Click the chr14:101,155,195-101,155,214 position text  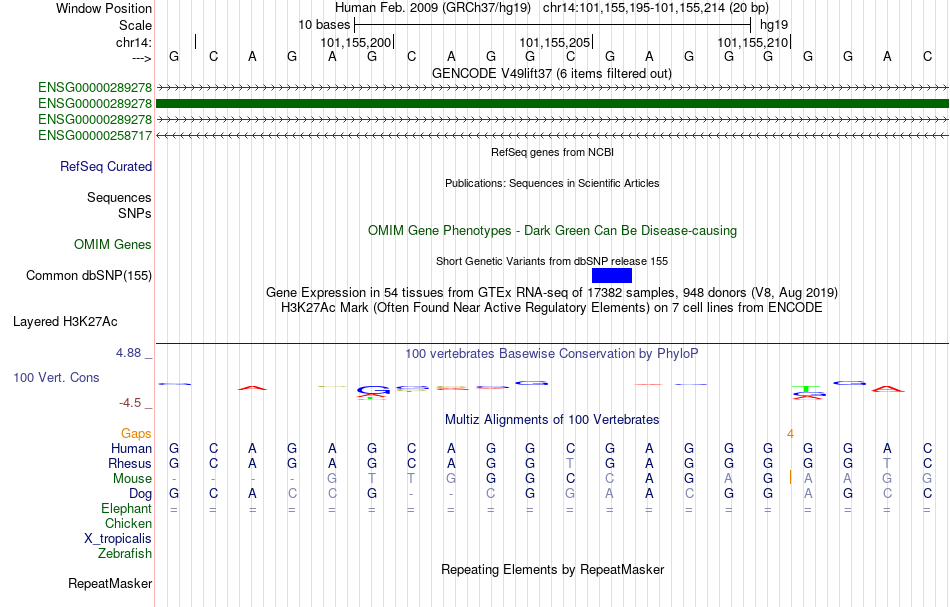(656, 8)
